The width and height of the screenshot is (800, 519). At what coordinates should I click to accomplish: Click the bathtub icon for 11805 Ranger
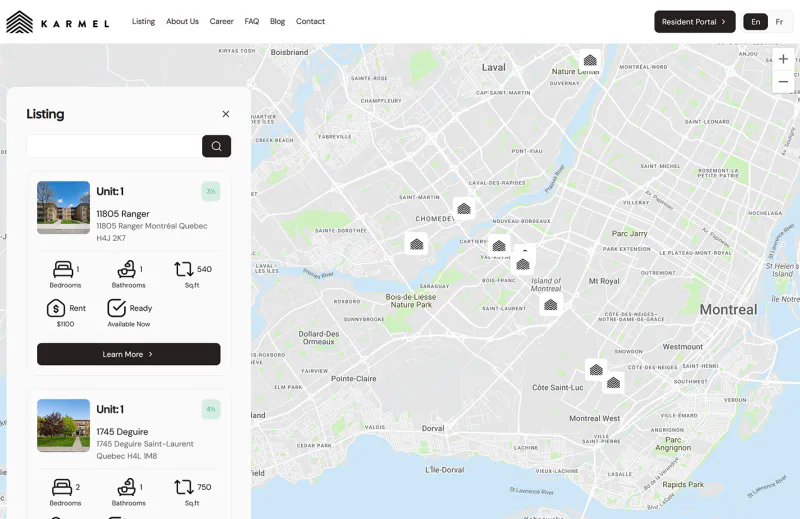click(x=127, y=269)
